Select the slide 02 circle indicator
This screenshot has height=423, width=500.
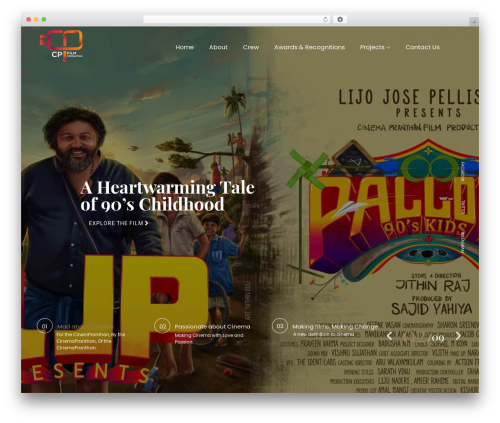point(162,326)
